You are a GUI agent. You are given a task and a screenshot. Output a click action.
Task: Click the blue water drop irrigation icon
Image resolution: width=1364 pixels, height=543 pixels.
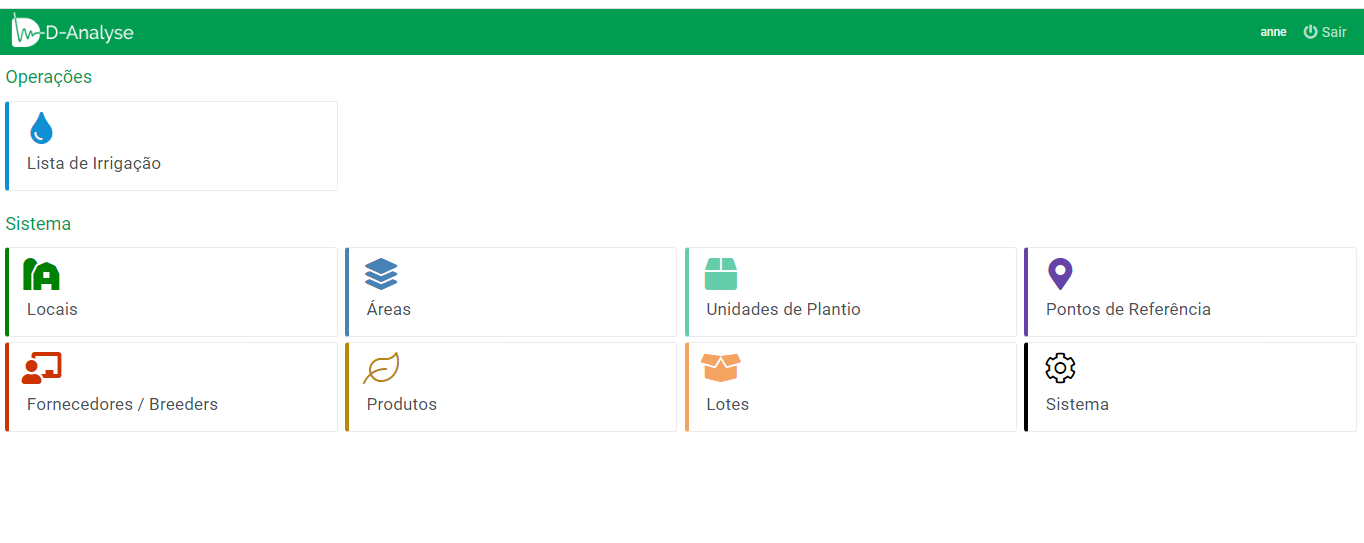pyautogui.click(x=41, y=128)
